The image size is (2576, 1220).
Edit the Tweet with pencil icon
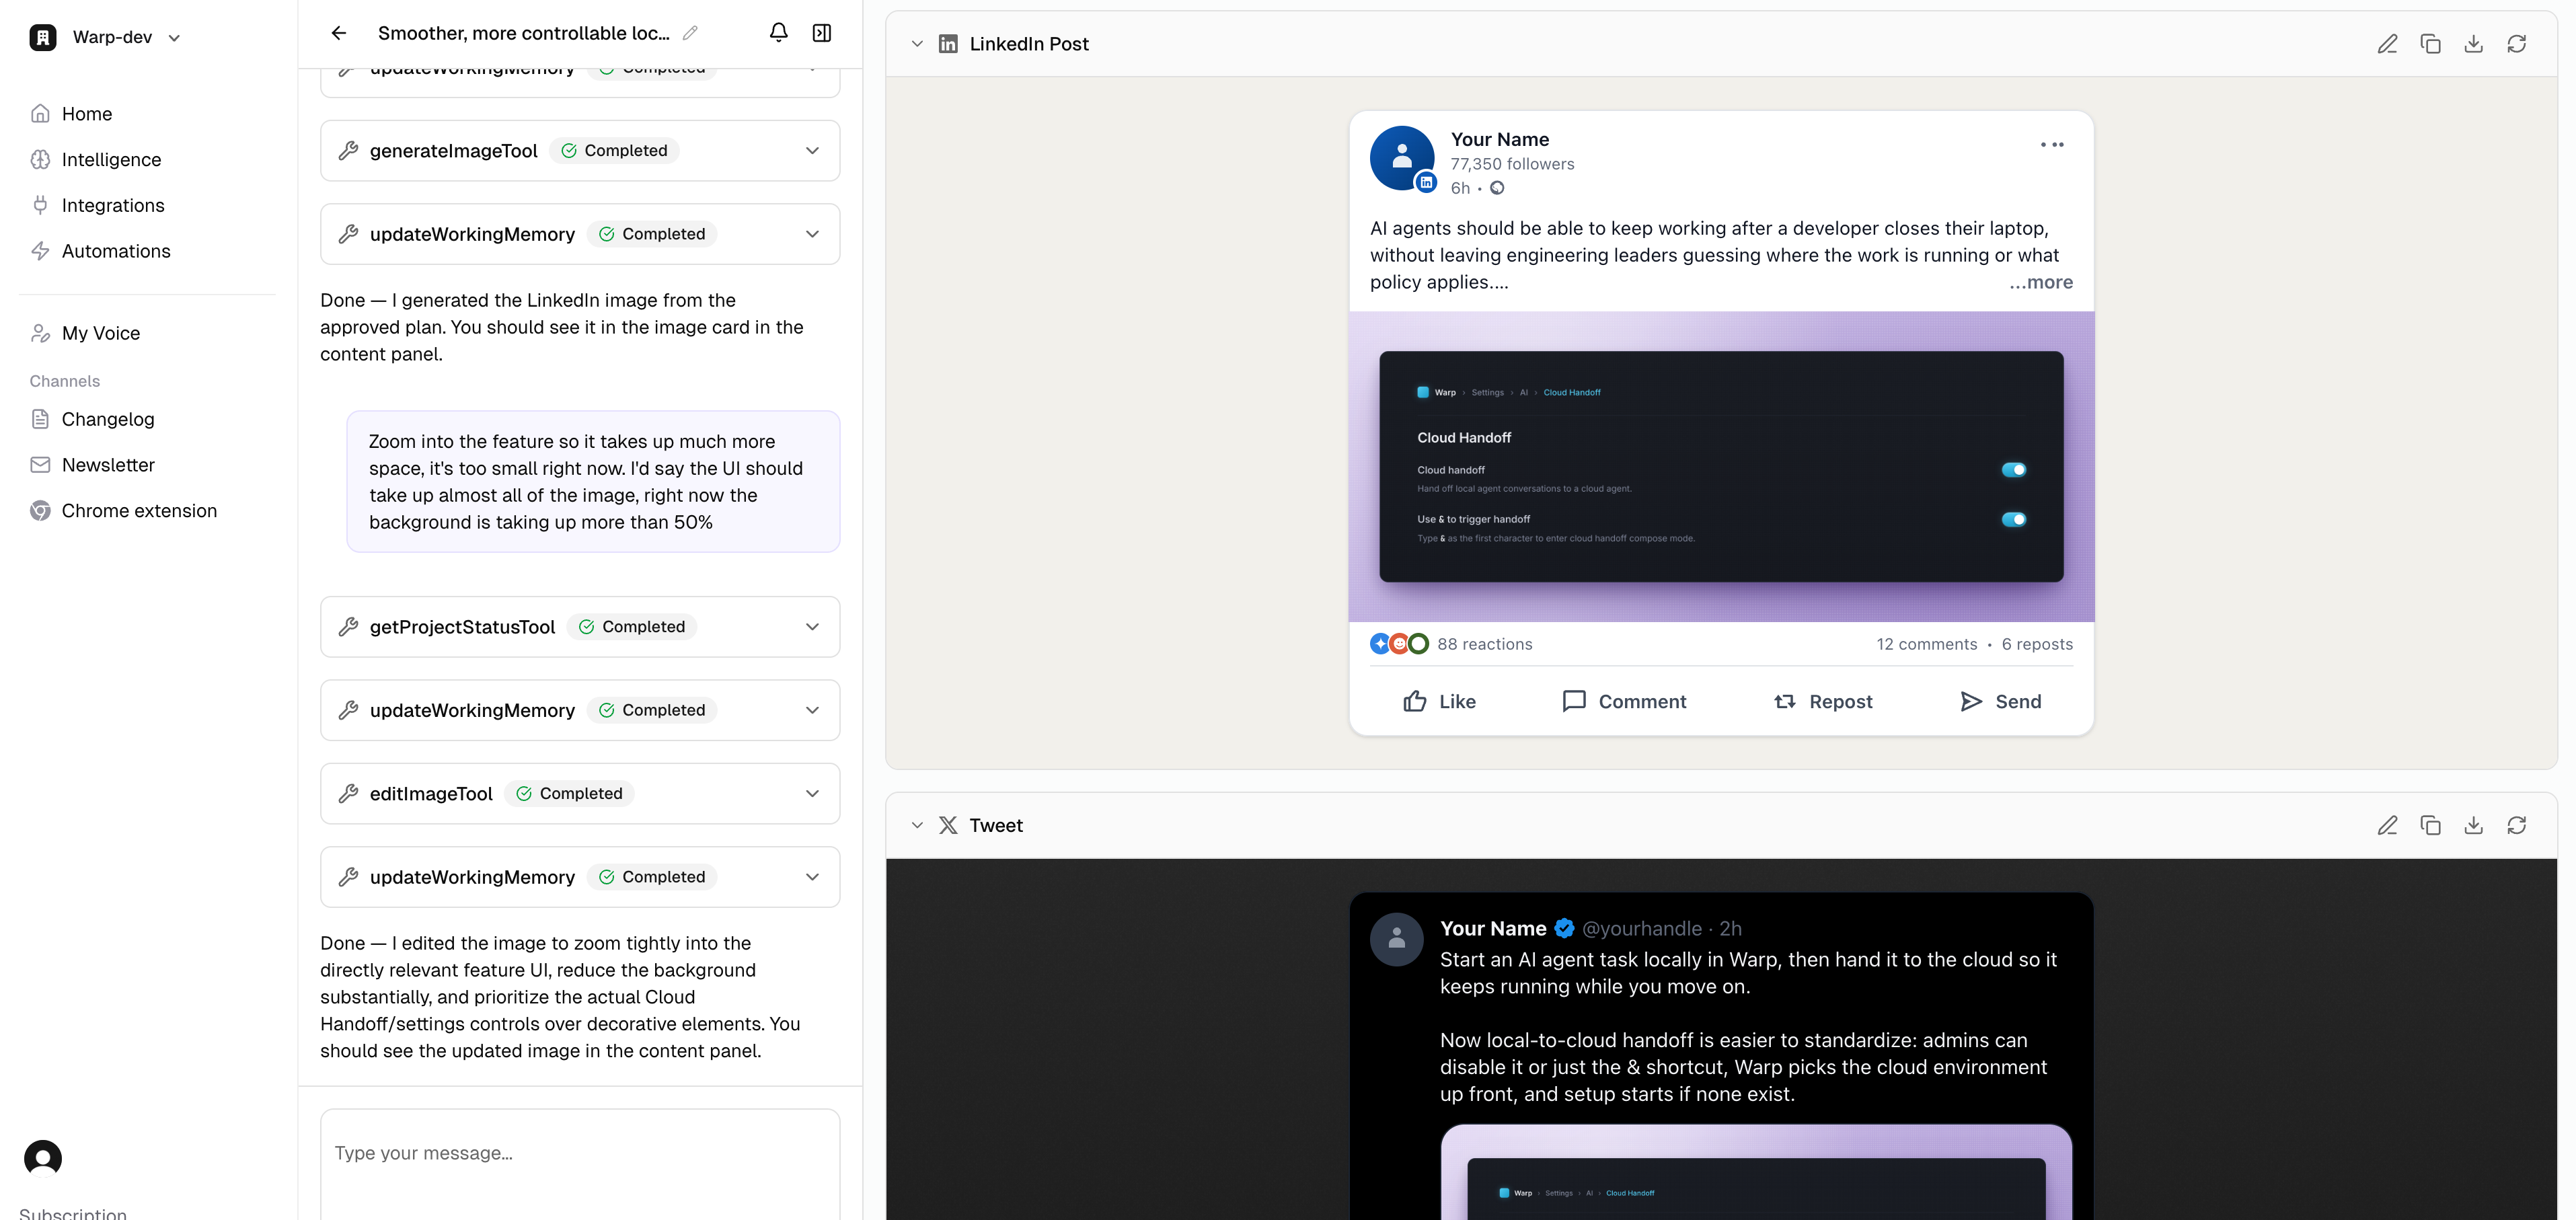[x=2387, y=825]
